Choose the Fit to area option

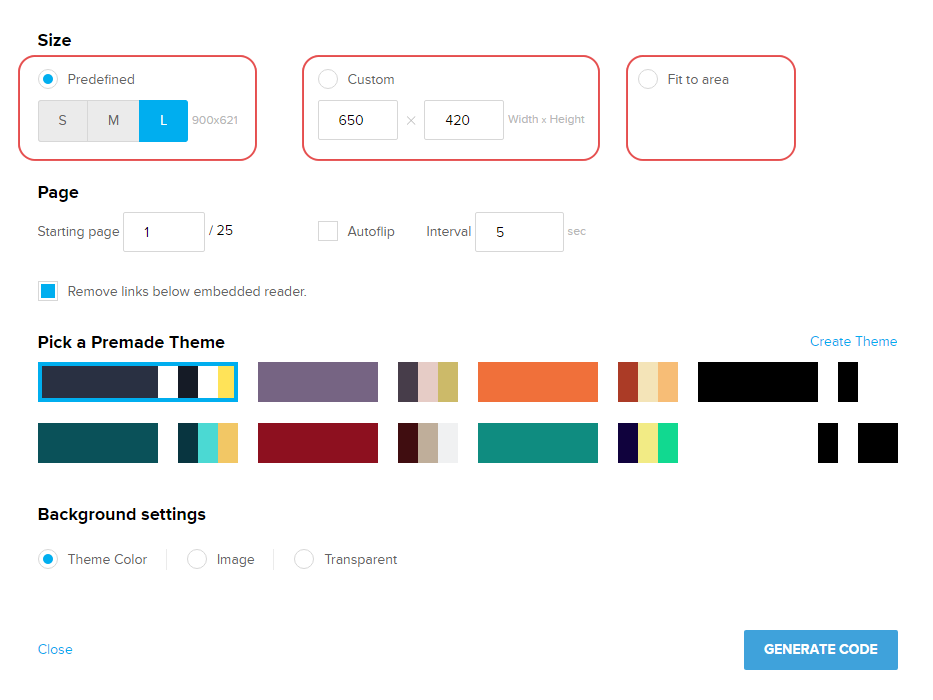tap(648, 79)
